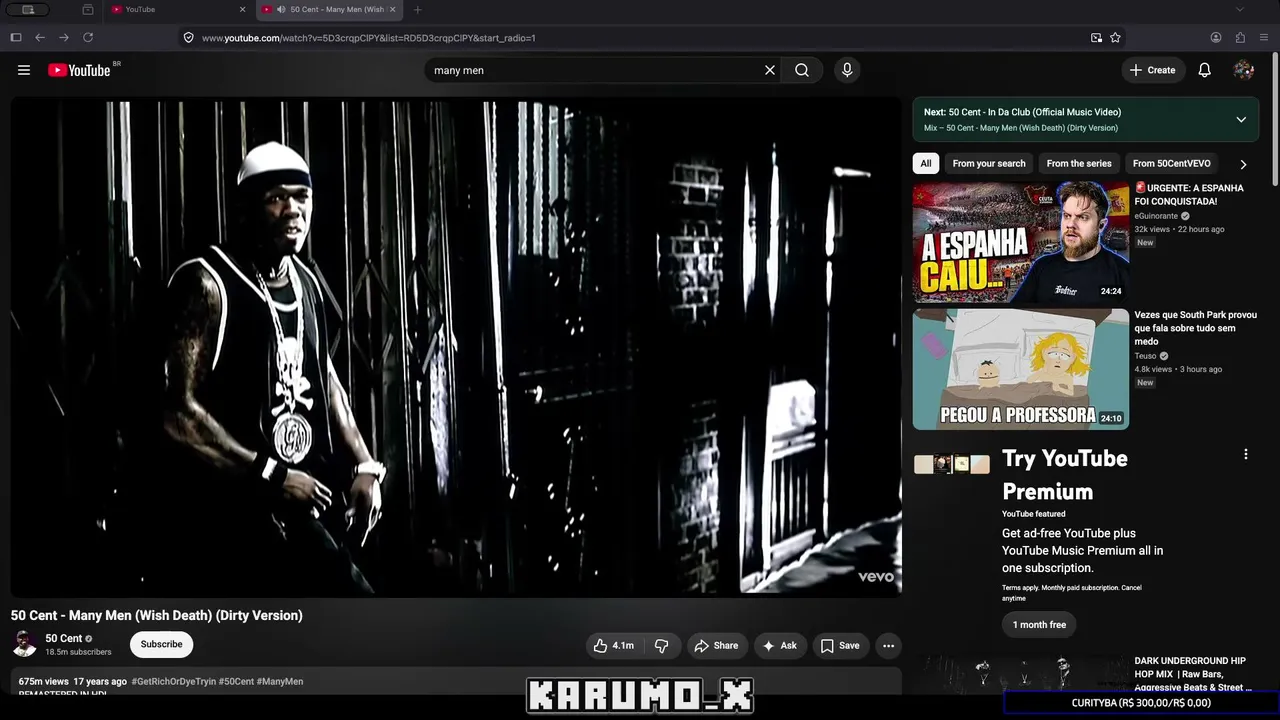Image resolution: width=1280 pixels, height=720 pixels.
Task: View site security shield info
Action: 188,38
